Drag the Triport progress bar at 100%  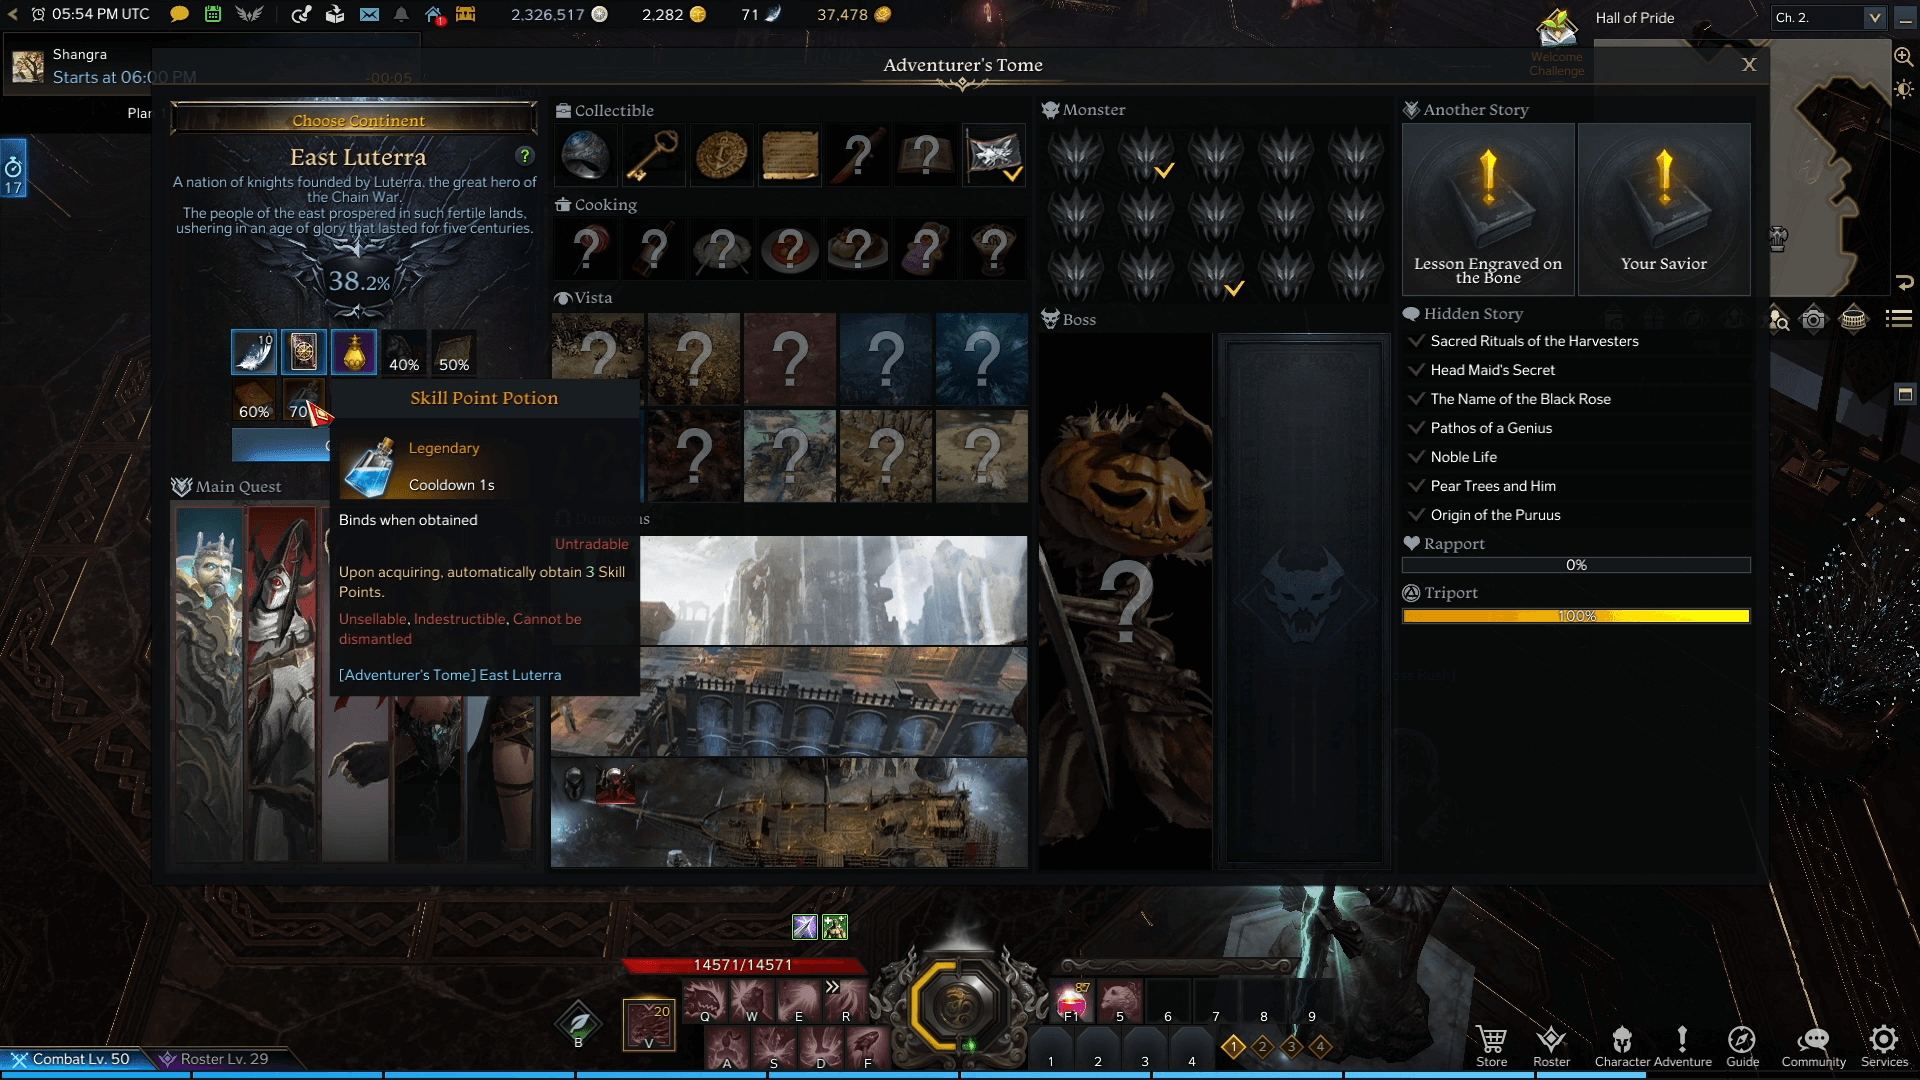(1576, 616)
